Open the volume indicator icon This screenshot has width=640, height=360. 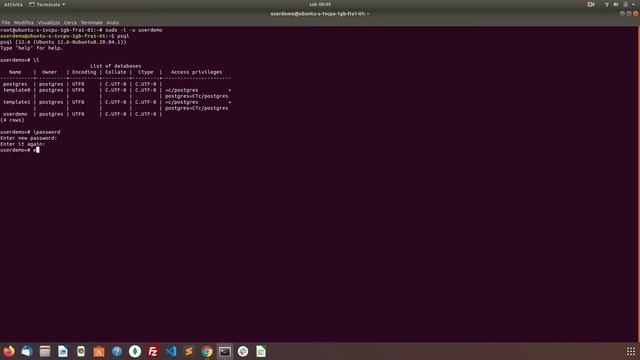616,4
